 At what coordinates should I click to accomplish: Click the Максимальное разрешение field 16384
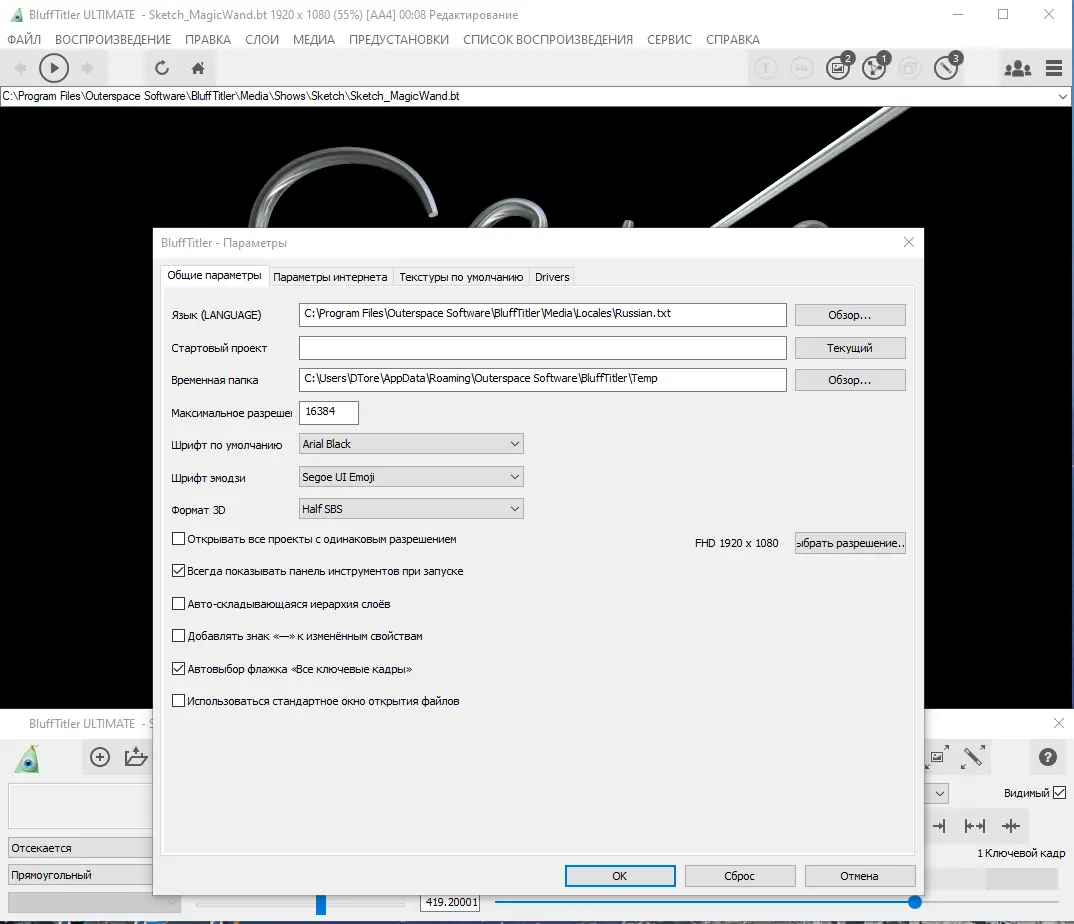pos(329,412)
